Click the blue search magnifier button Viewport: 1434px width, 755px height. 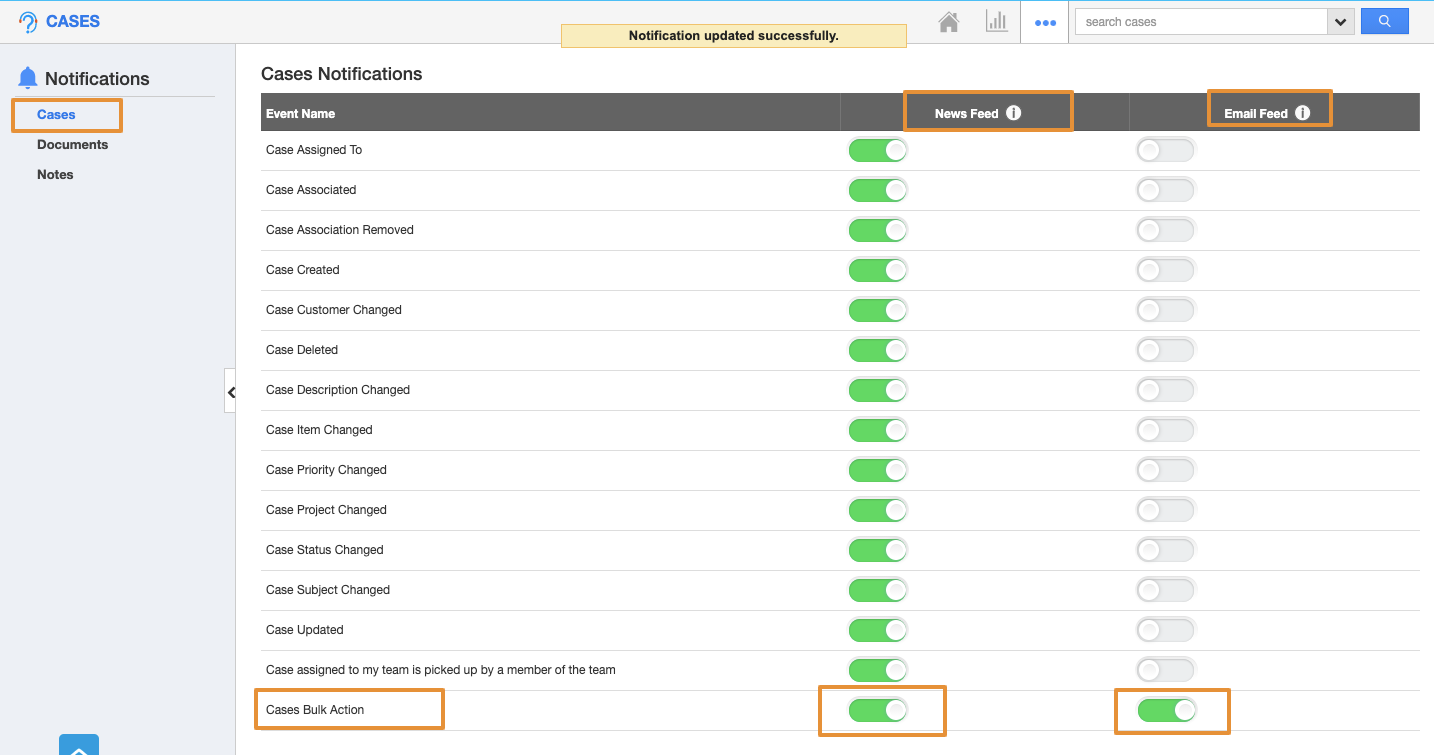[x=1384, y=21]
